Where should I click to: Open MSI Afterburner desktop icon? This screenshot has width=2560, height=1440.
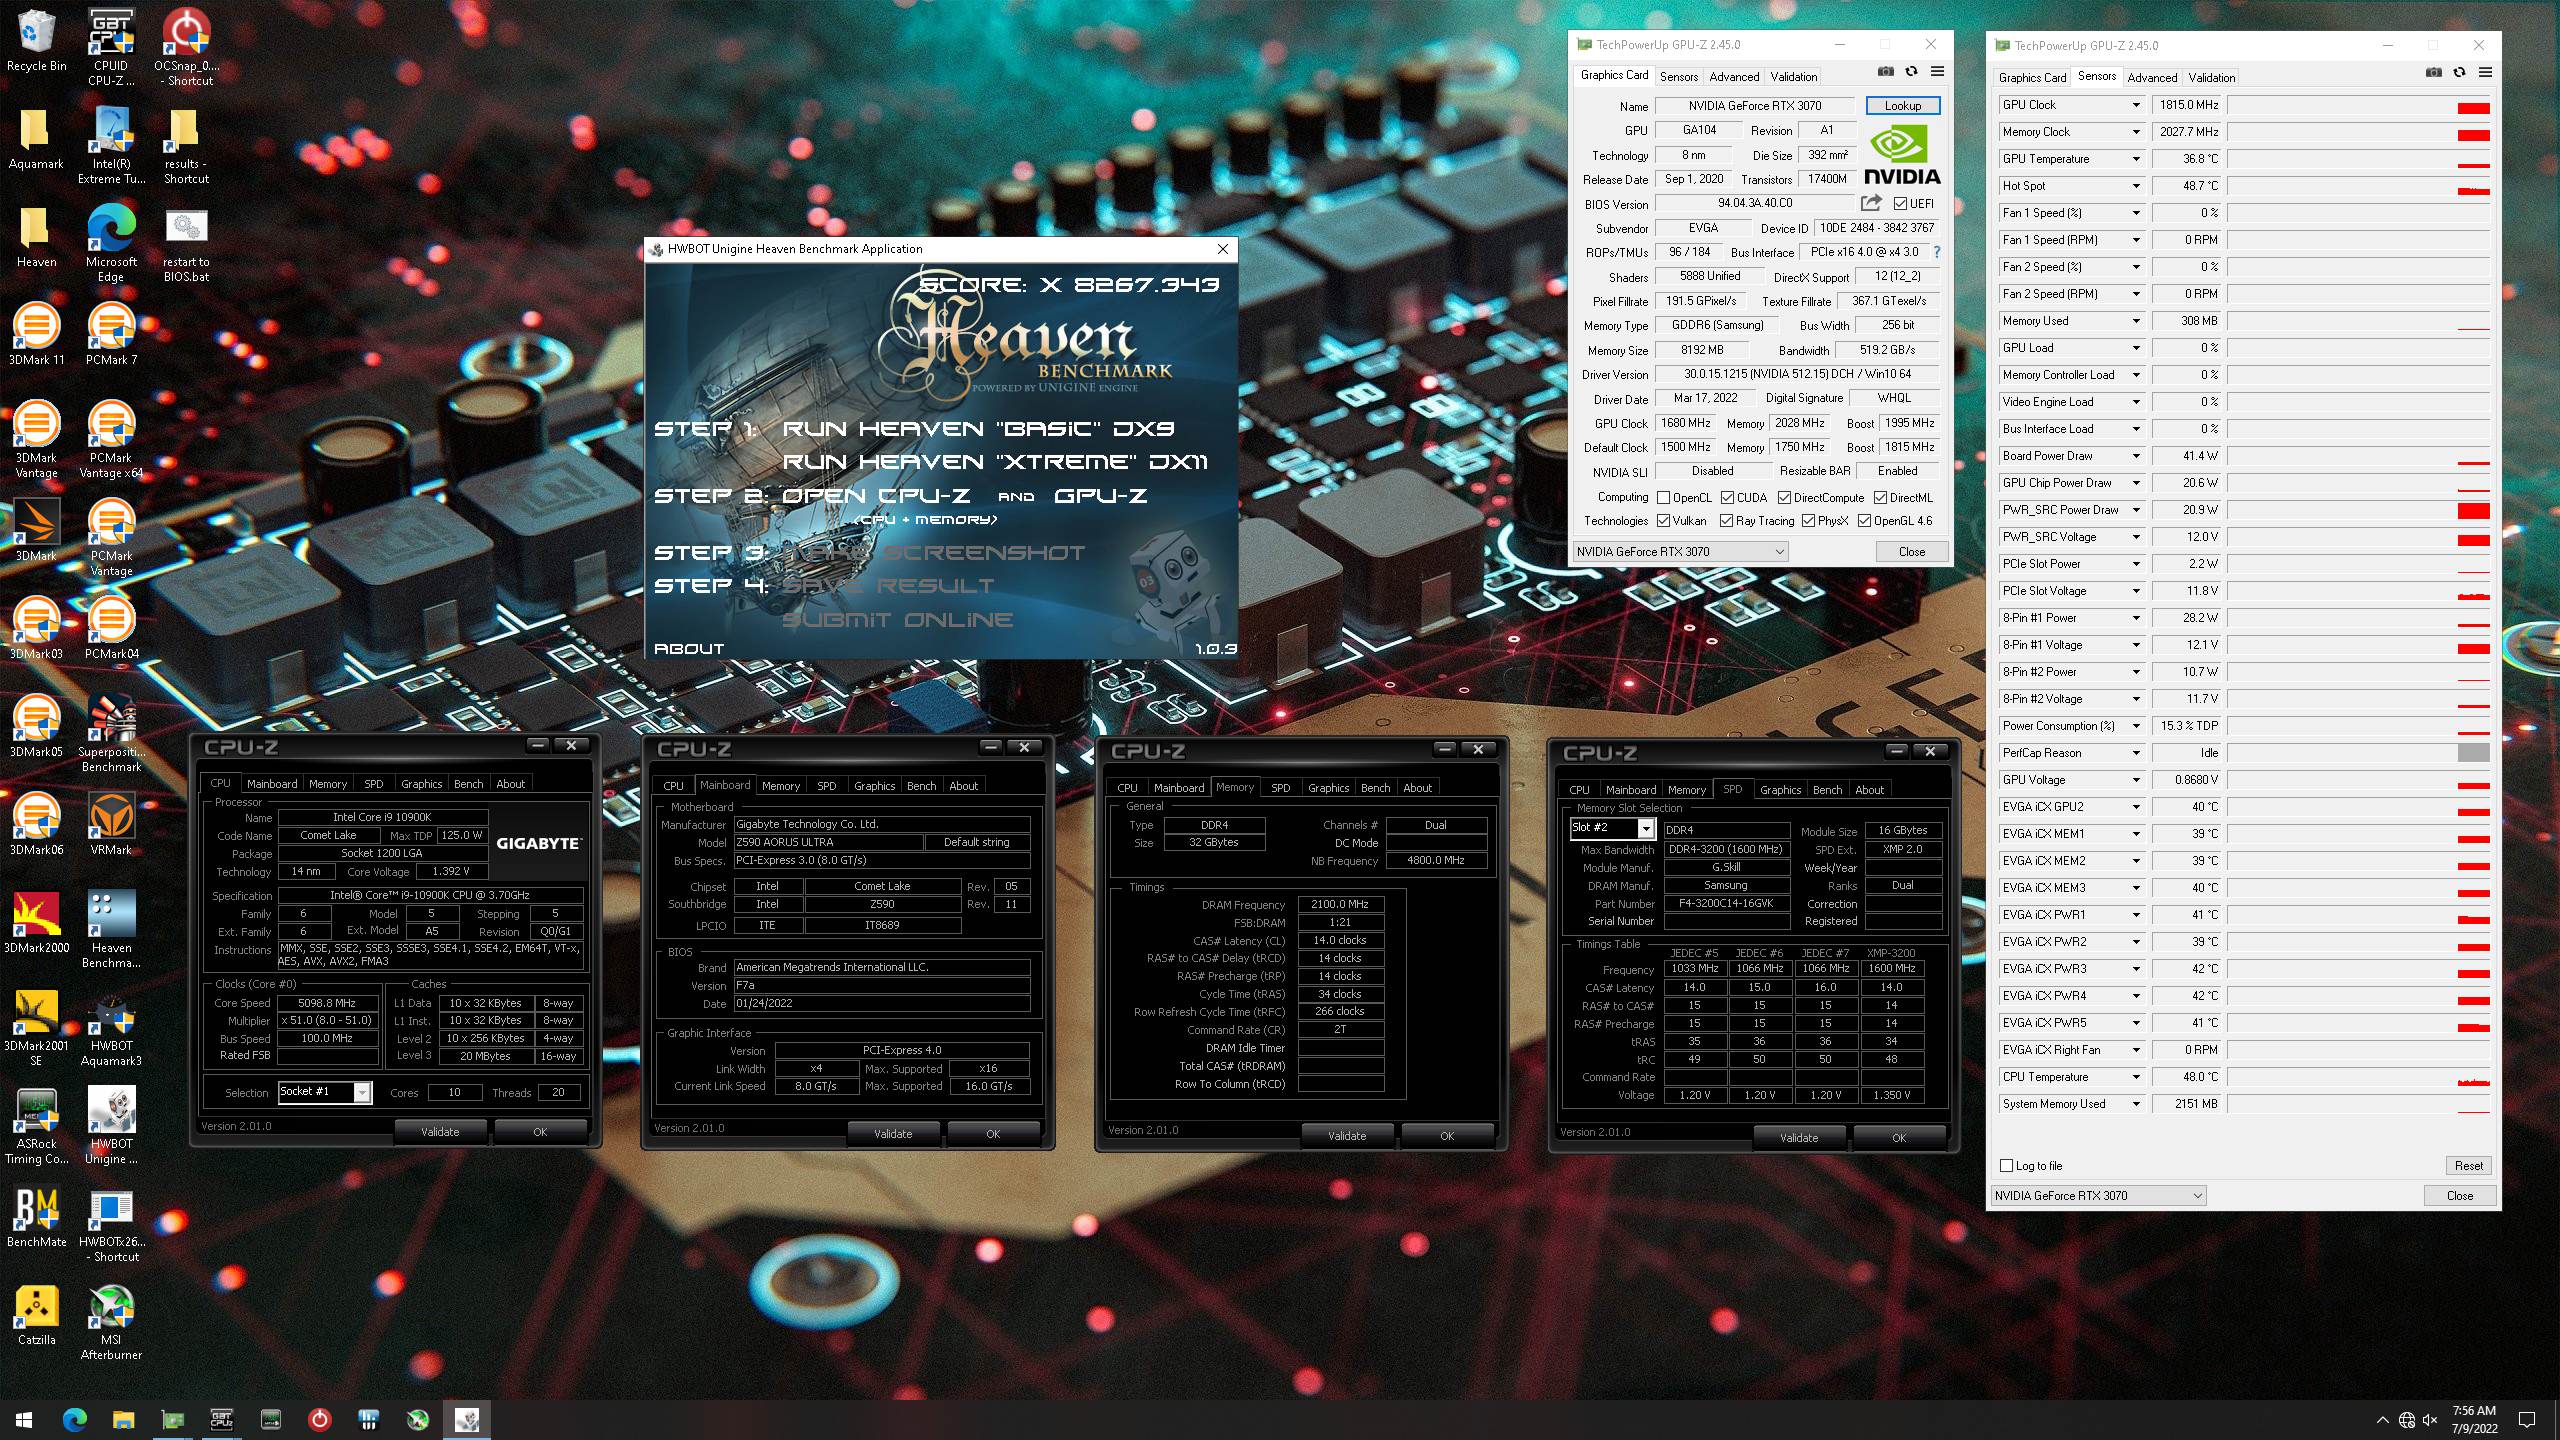click(111, 1323)
